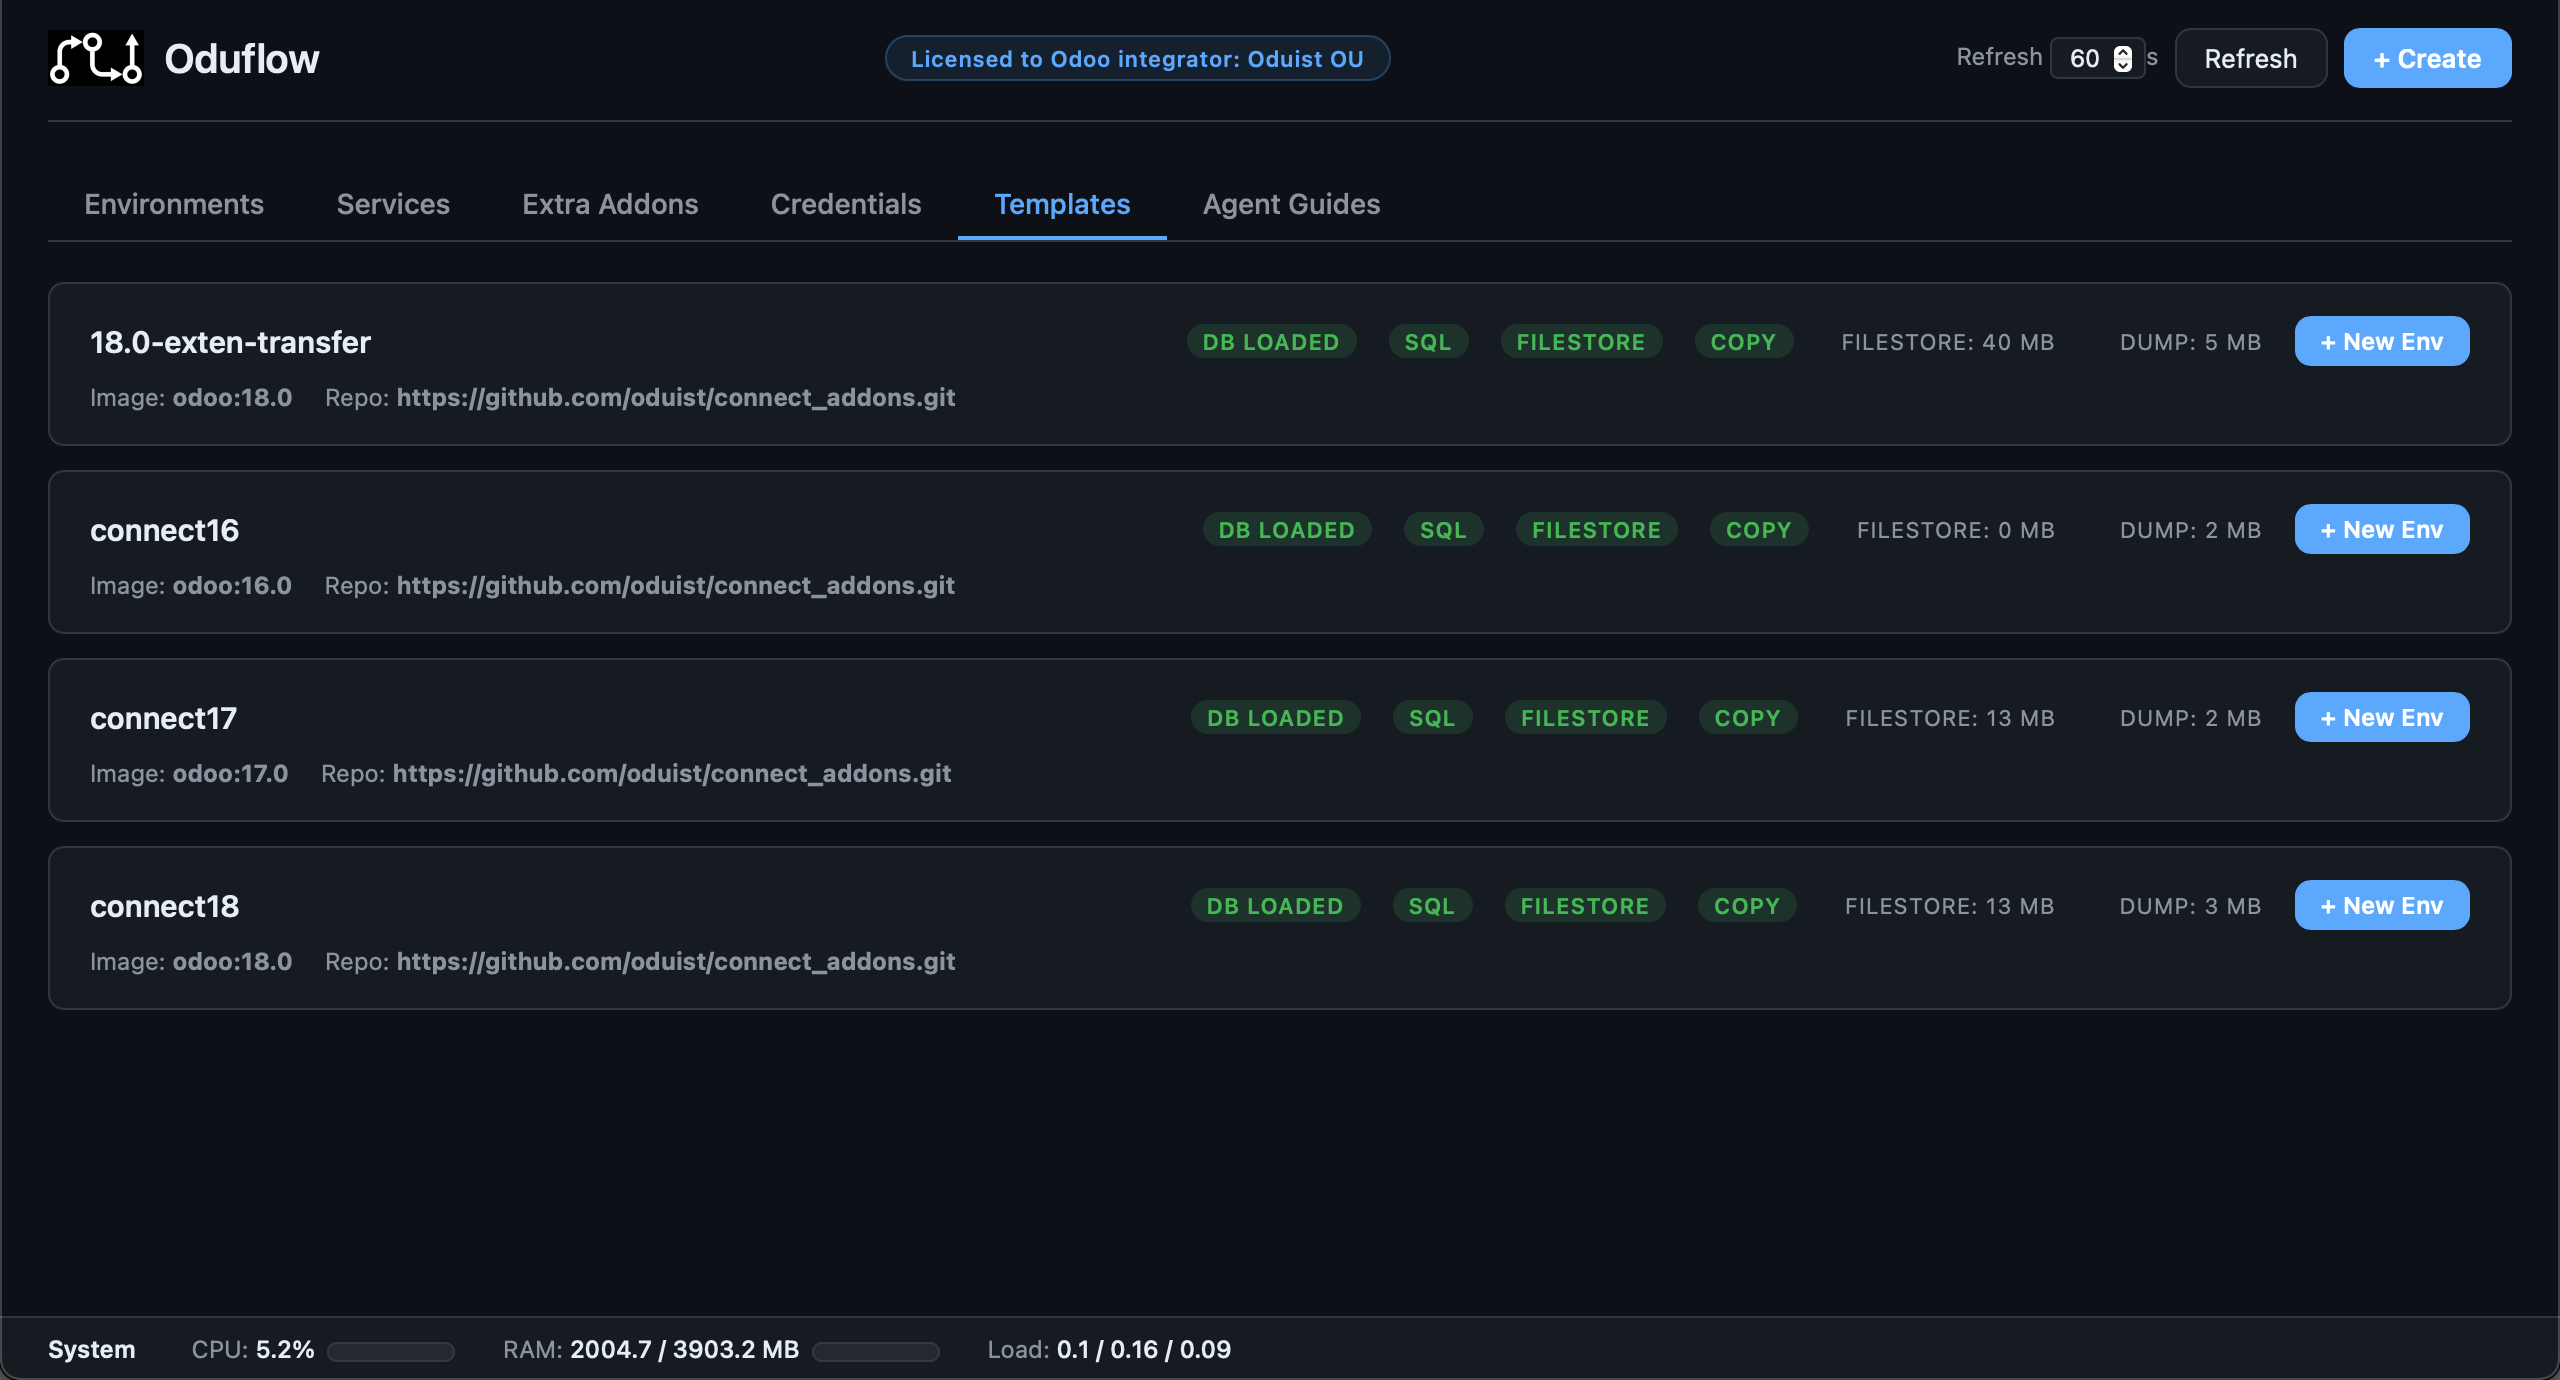Click the FILESTORE badge on 18.0-exten-transfer
Screen dimensions: 2560x1380
click(x=1581, y=341)
